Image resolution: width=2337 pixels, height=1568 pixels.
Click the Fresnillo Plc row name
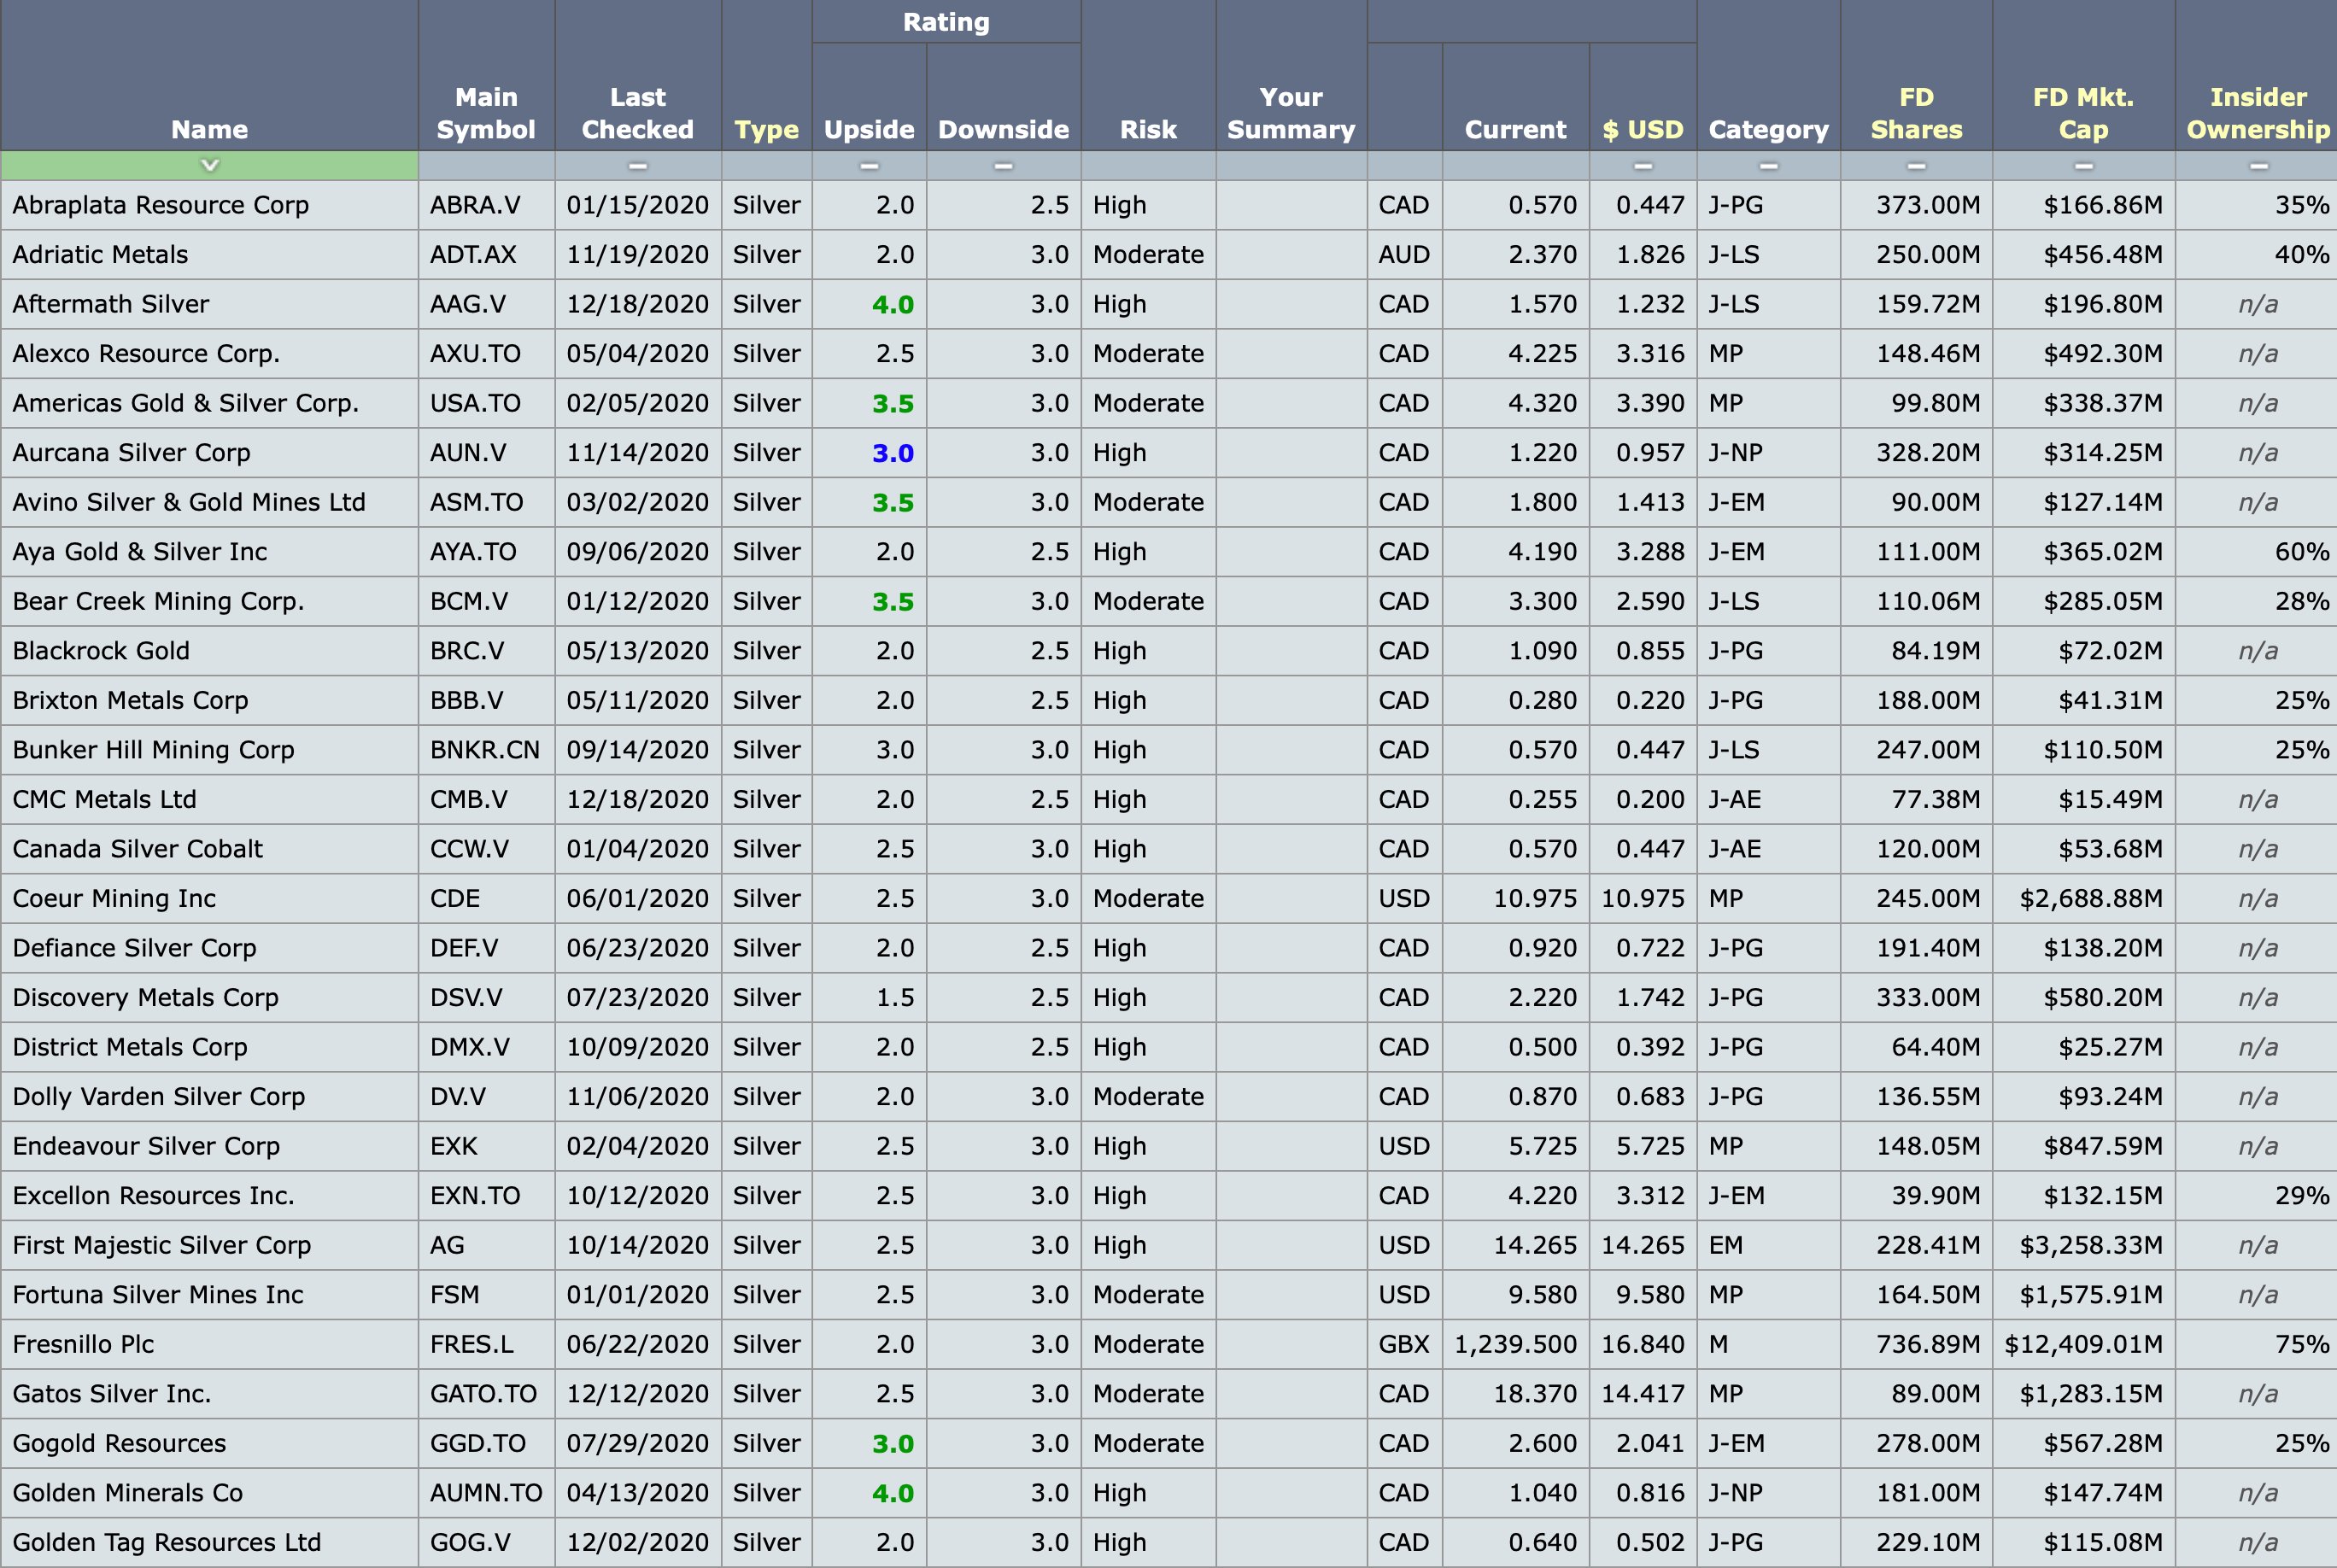click(84, 1344)
